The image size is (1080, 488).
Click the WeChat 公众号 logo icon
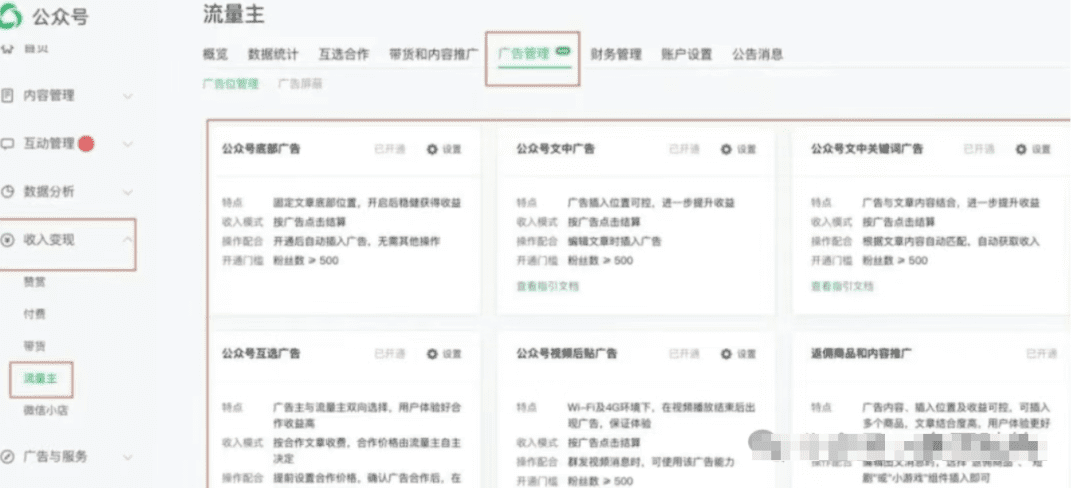coord(13,15)
